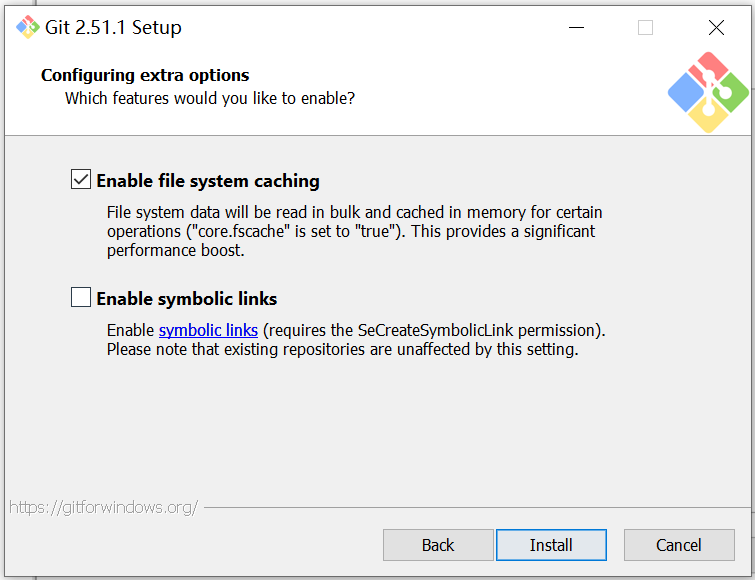Image resolution: width=755 pixels, height=580 pixels.
Task: Click the 'Git 2.51.1 Setup' window title
Action: tap(114, 28)
